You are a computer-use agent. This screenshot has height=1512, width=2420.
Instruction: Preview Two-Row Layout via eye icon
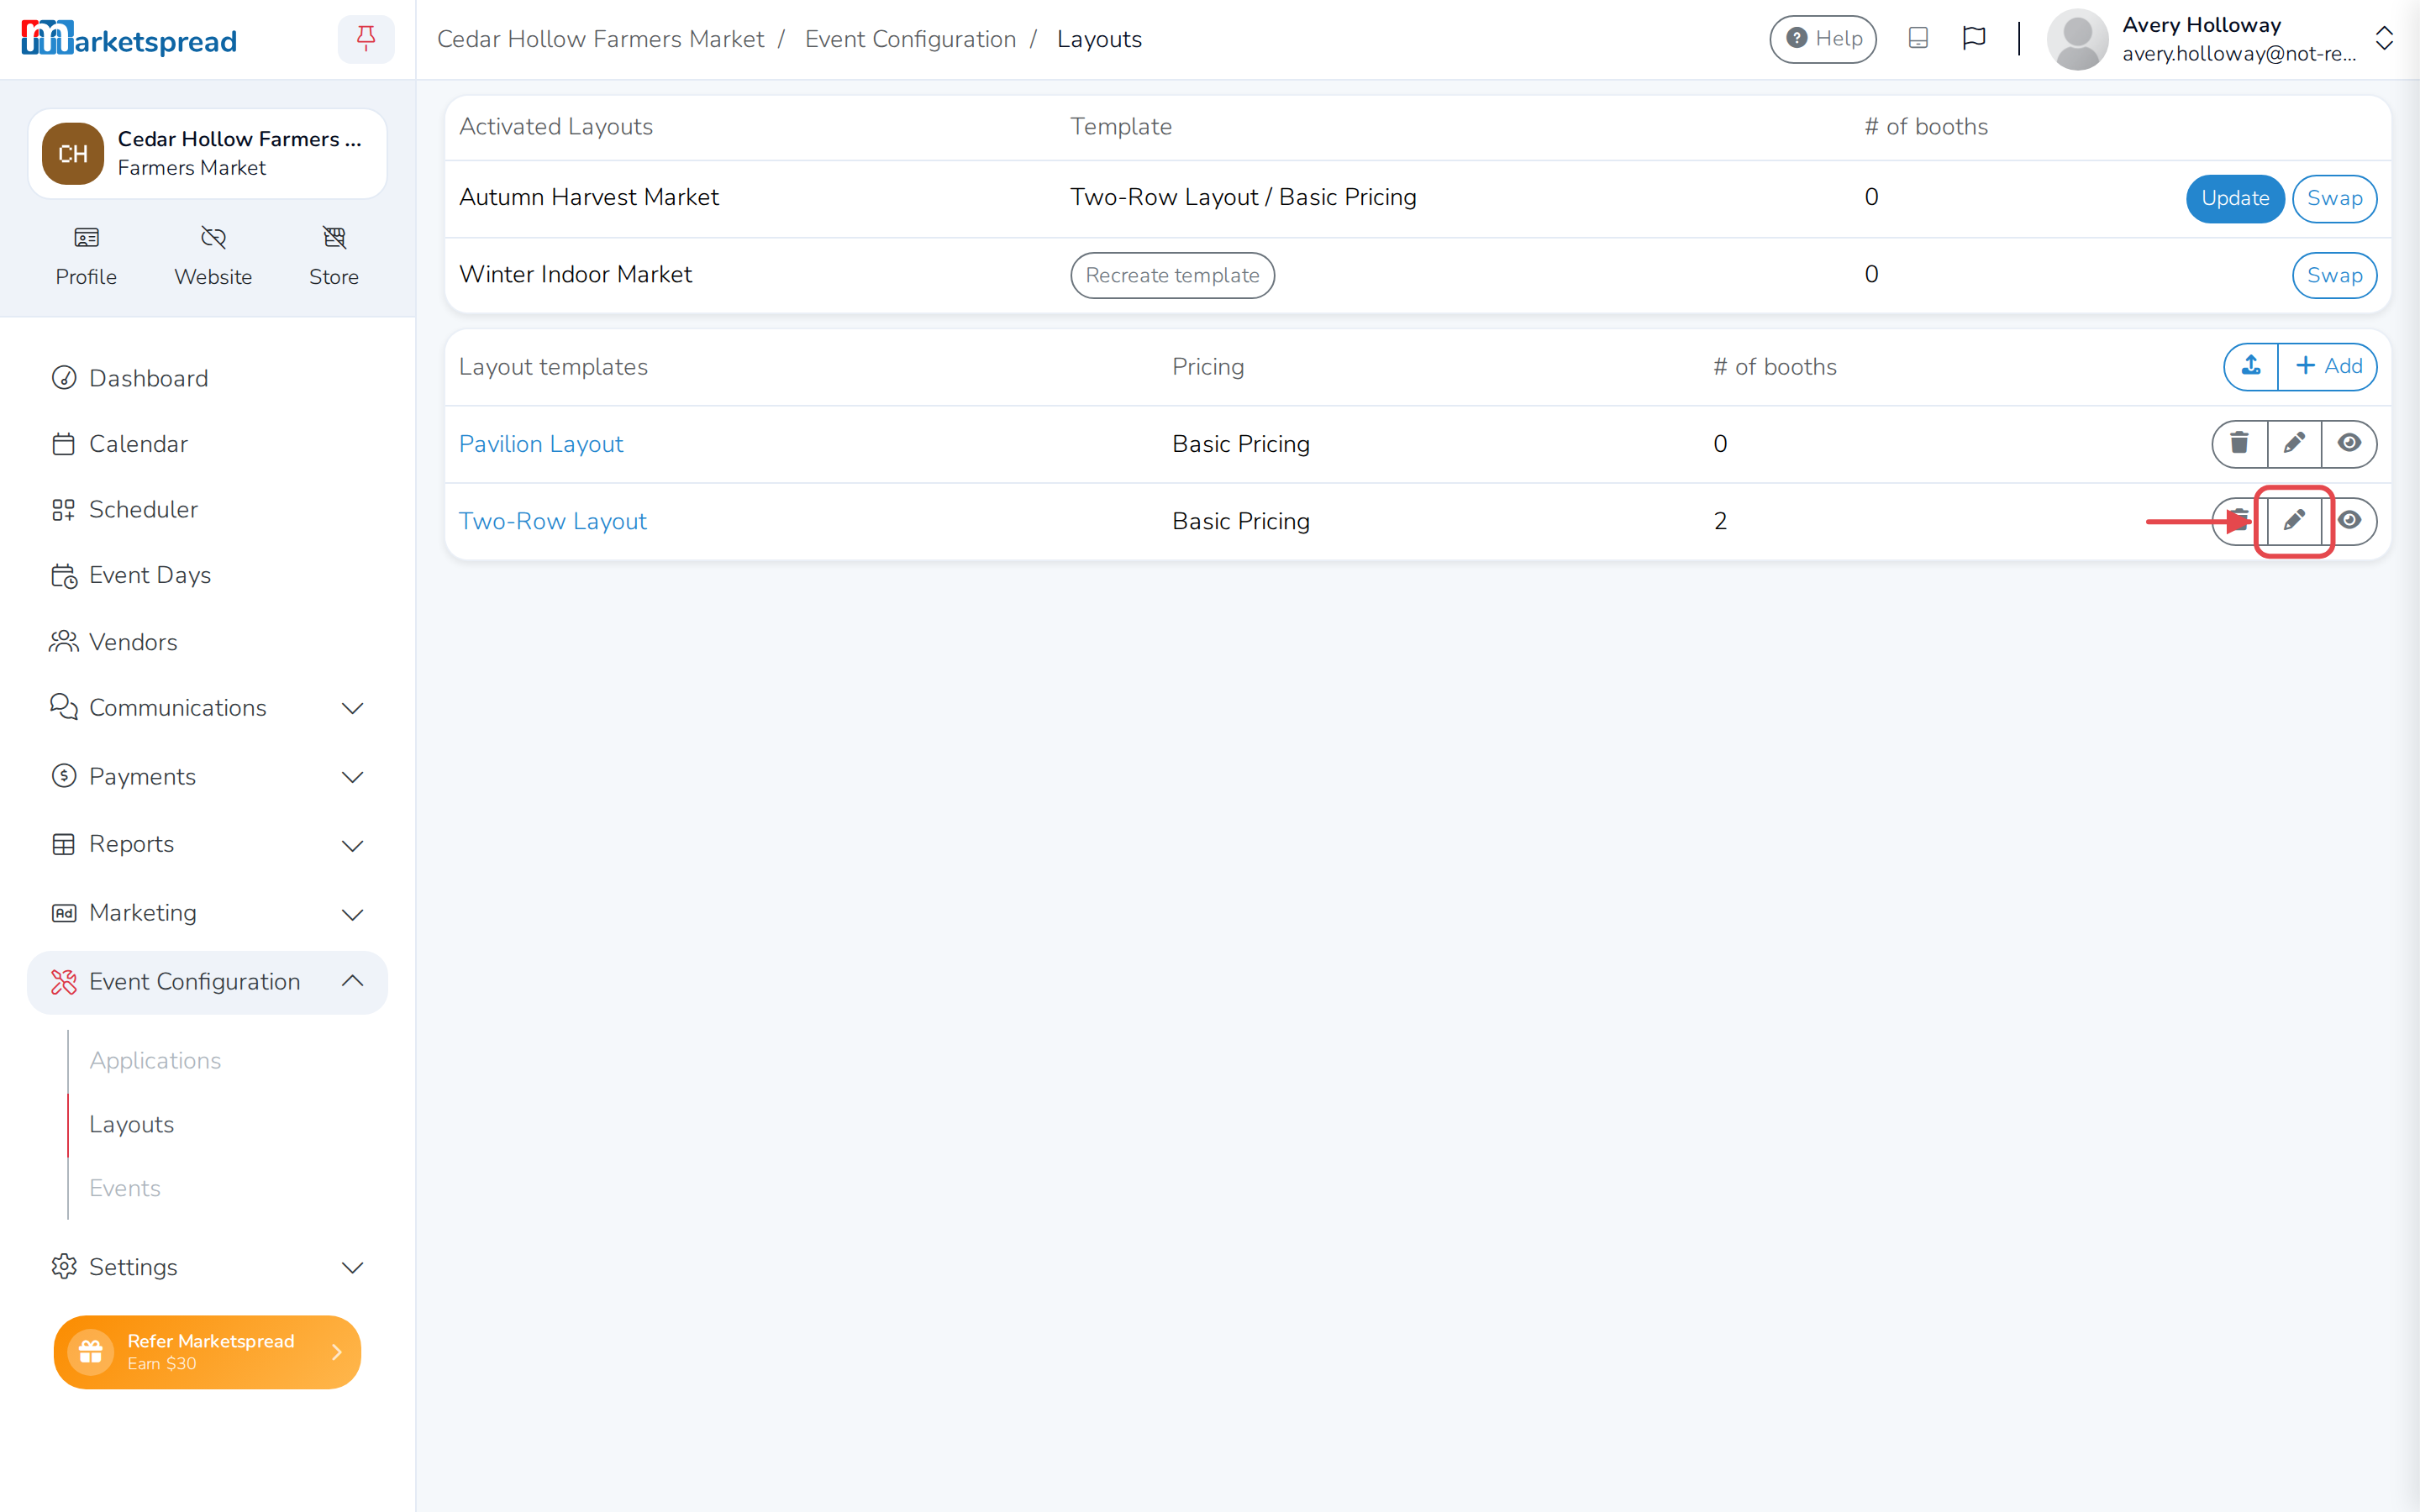(x=2349, y=520)
